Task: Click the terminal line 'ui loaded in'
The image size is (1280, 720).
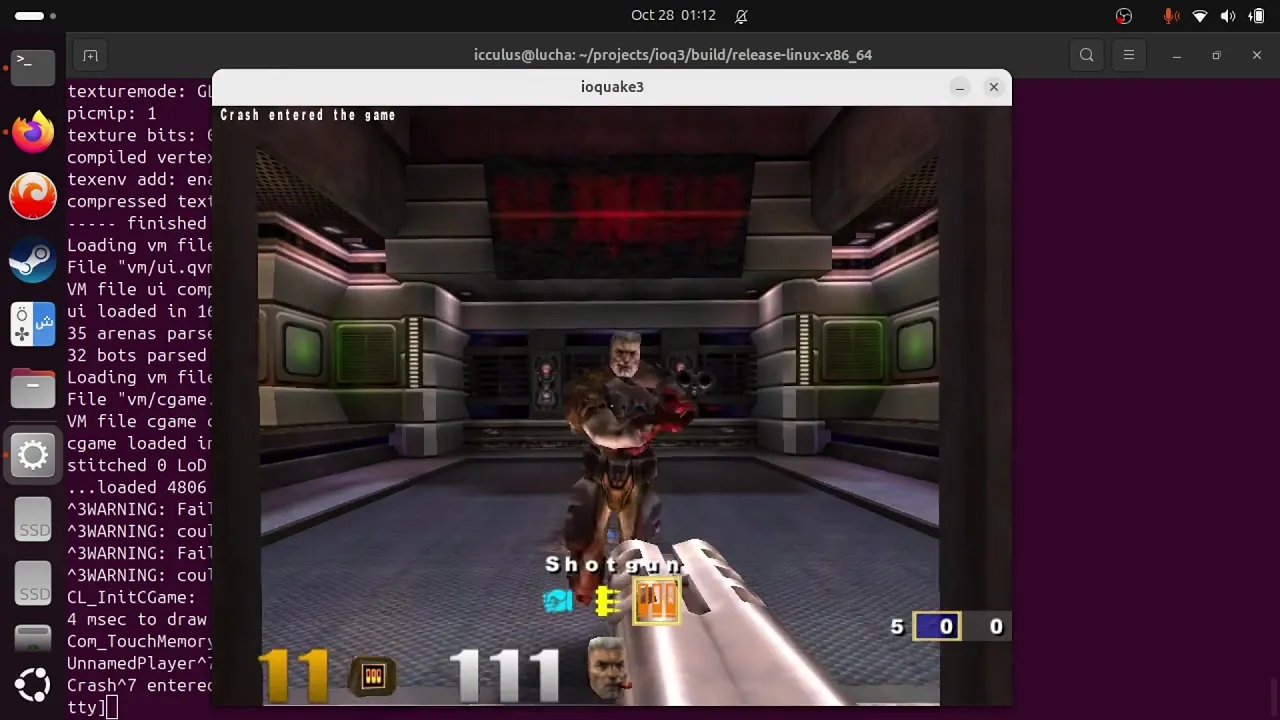Action: point(140,311)
